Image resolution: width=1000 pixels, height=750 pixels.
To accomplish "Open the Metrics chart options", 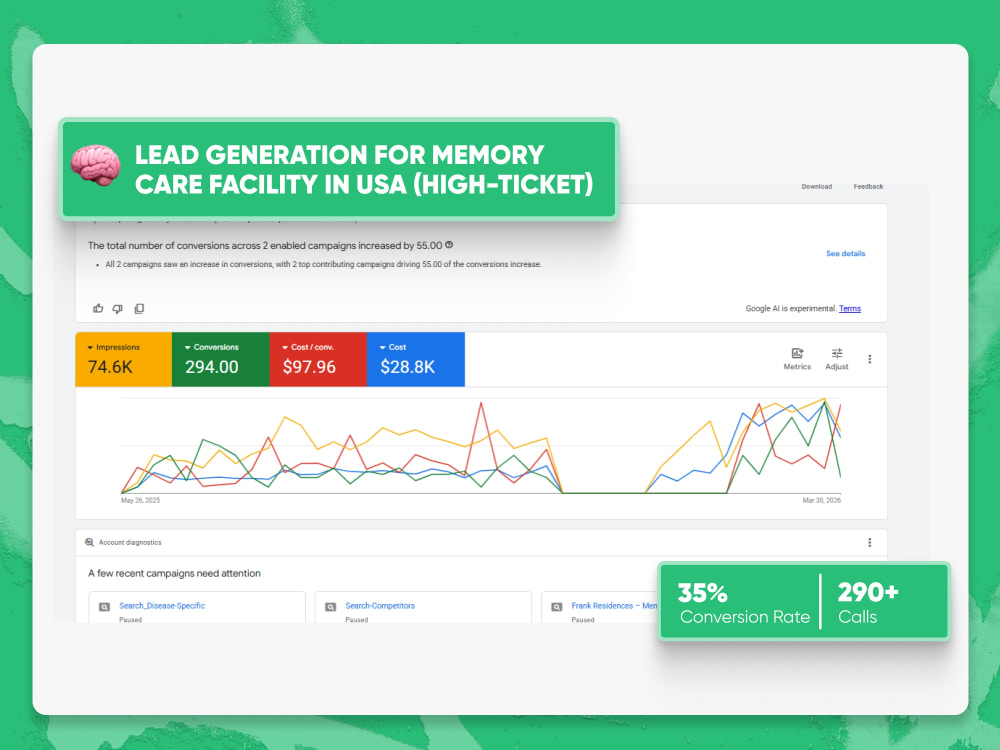I will click(x=797, y=359).
